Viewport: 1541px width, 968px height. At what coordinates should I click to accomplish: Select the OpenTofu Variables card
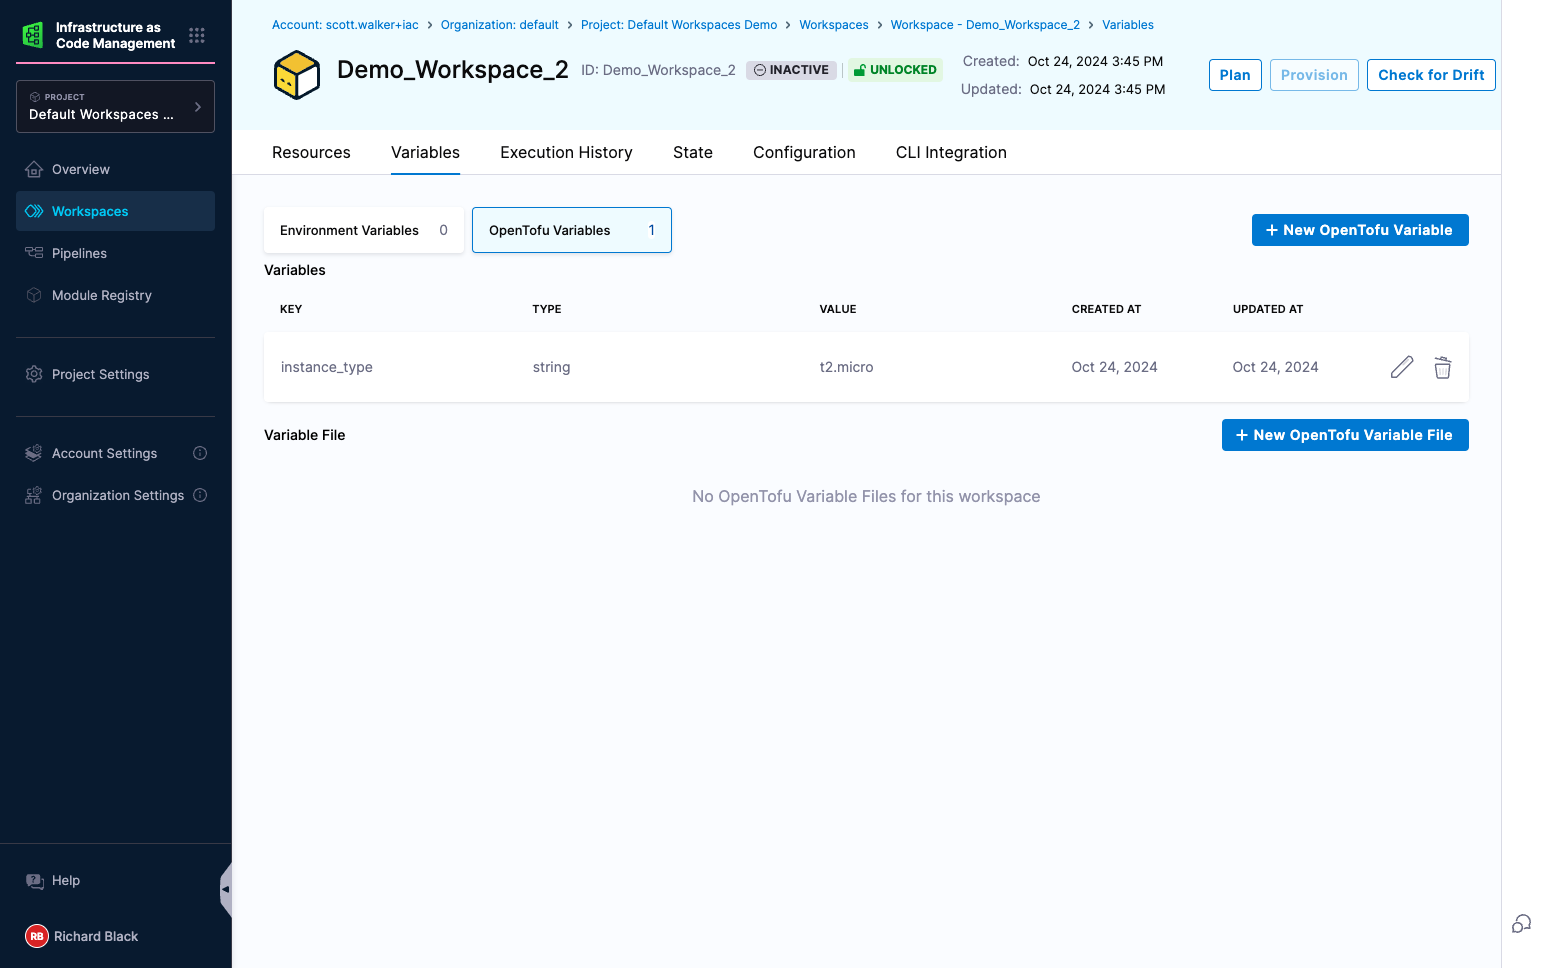pyautogui.click(x=572, y=230)
